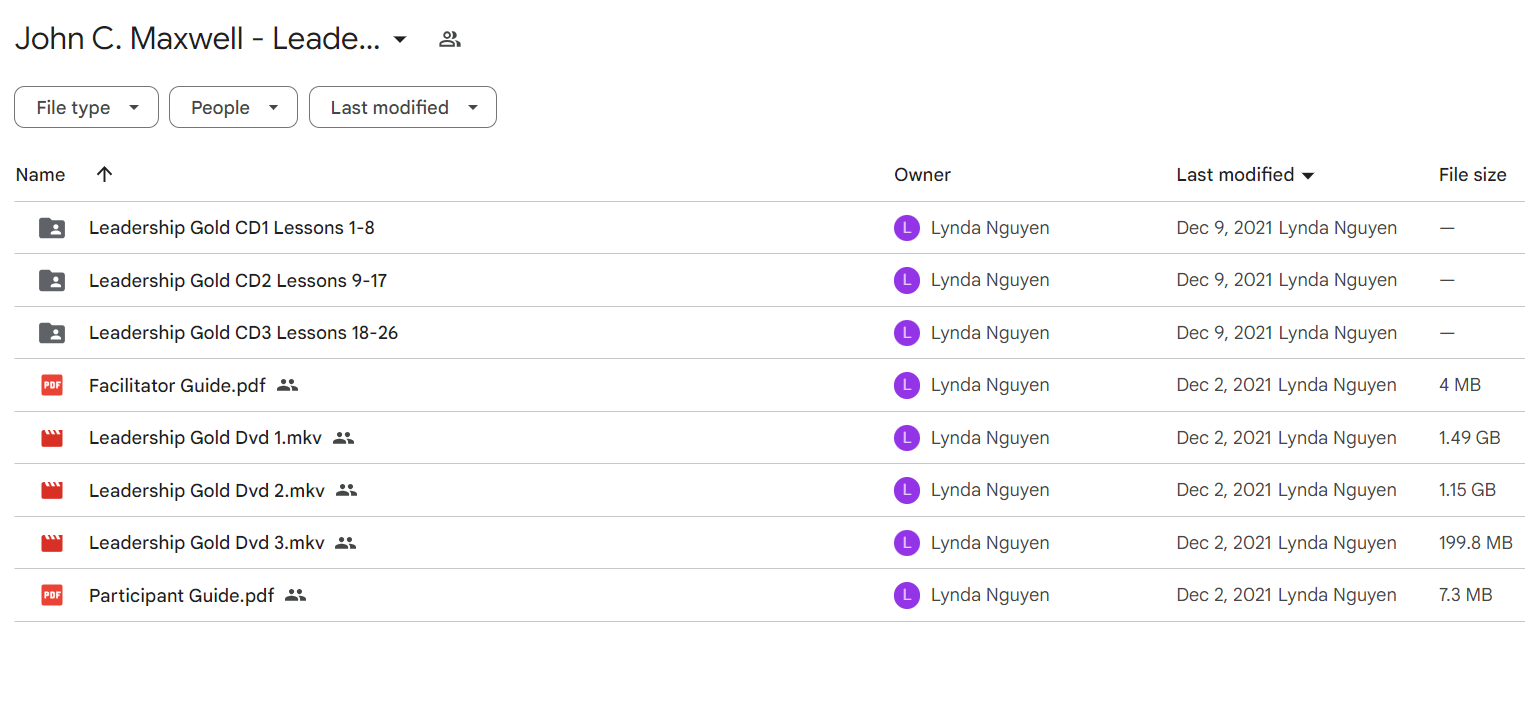This screenshot has width=1525, height=704.
Task: Sort by the Name column header
Action: [x=40, y=174]
